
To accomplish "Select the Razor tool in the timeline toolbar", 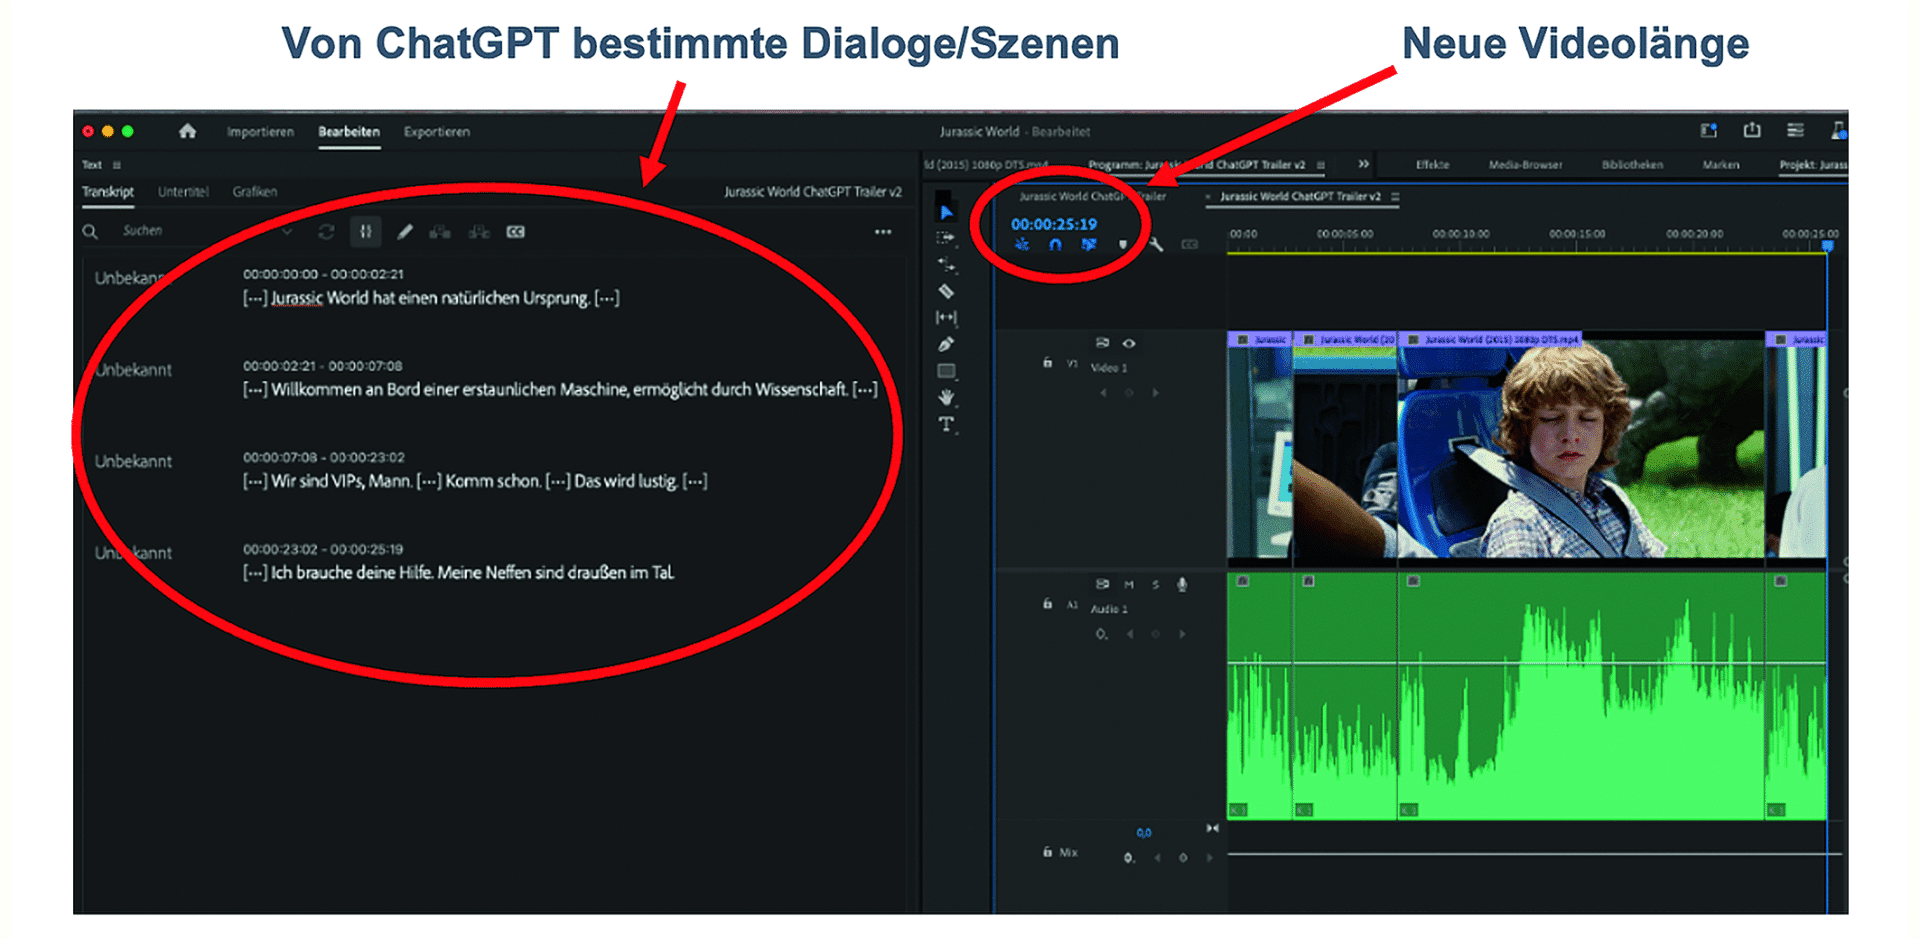I will (x=947, y=291).
